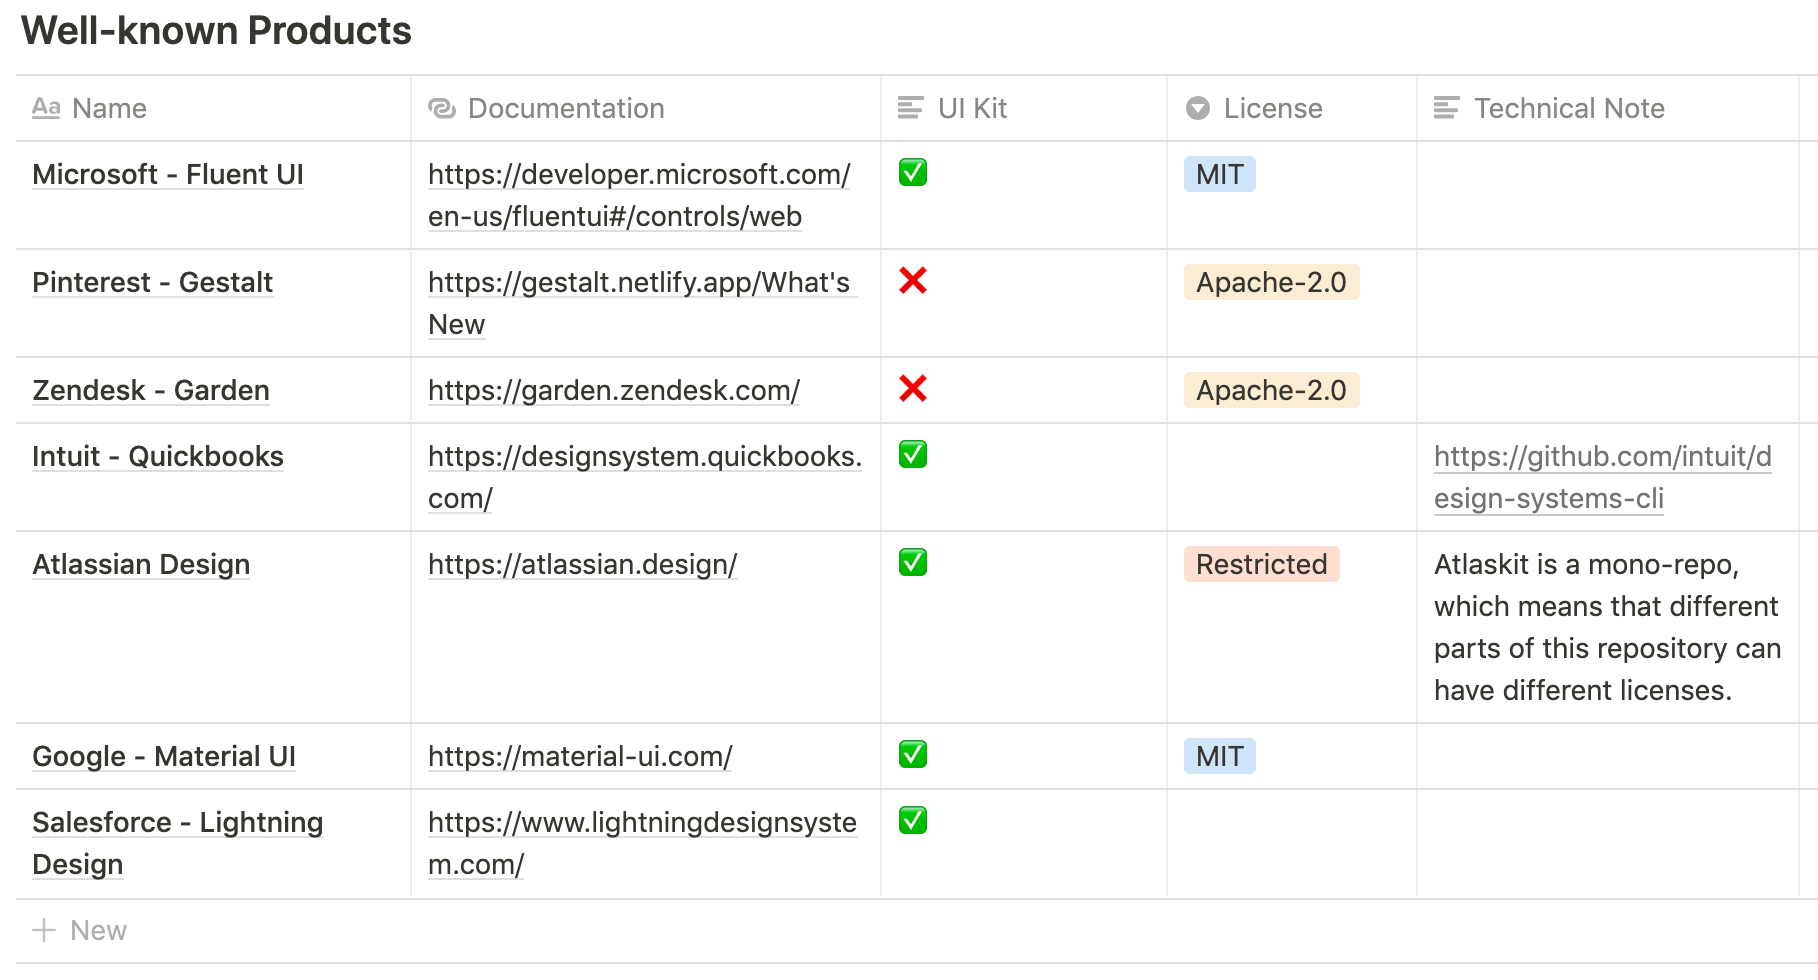This screenshot has height=980, width=1818.
Task: Click the text icon beside Technical Note header
Action: tap(1446, 108)
